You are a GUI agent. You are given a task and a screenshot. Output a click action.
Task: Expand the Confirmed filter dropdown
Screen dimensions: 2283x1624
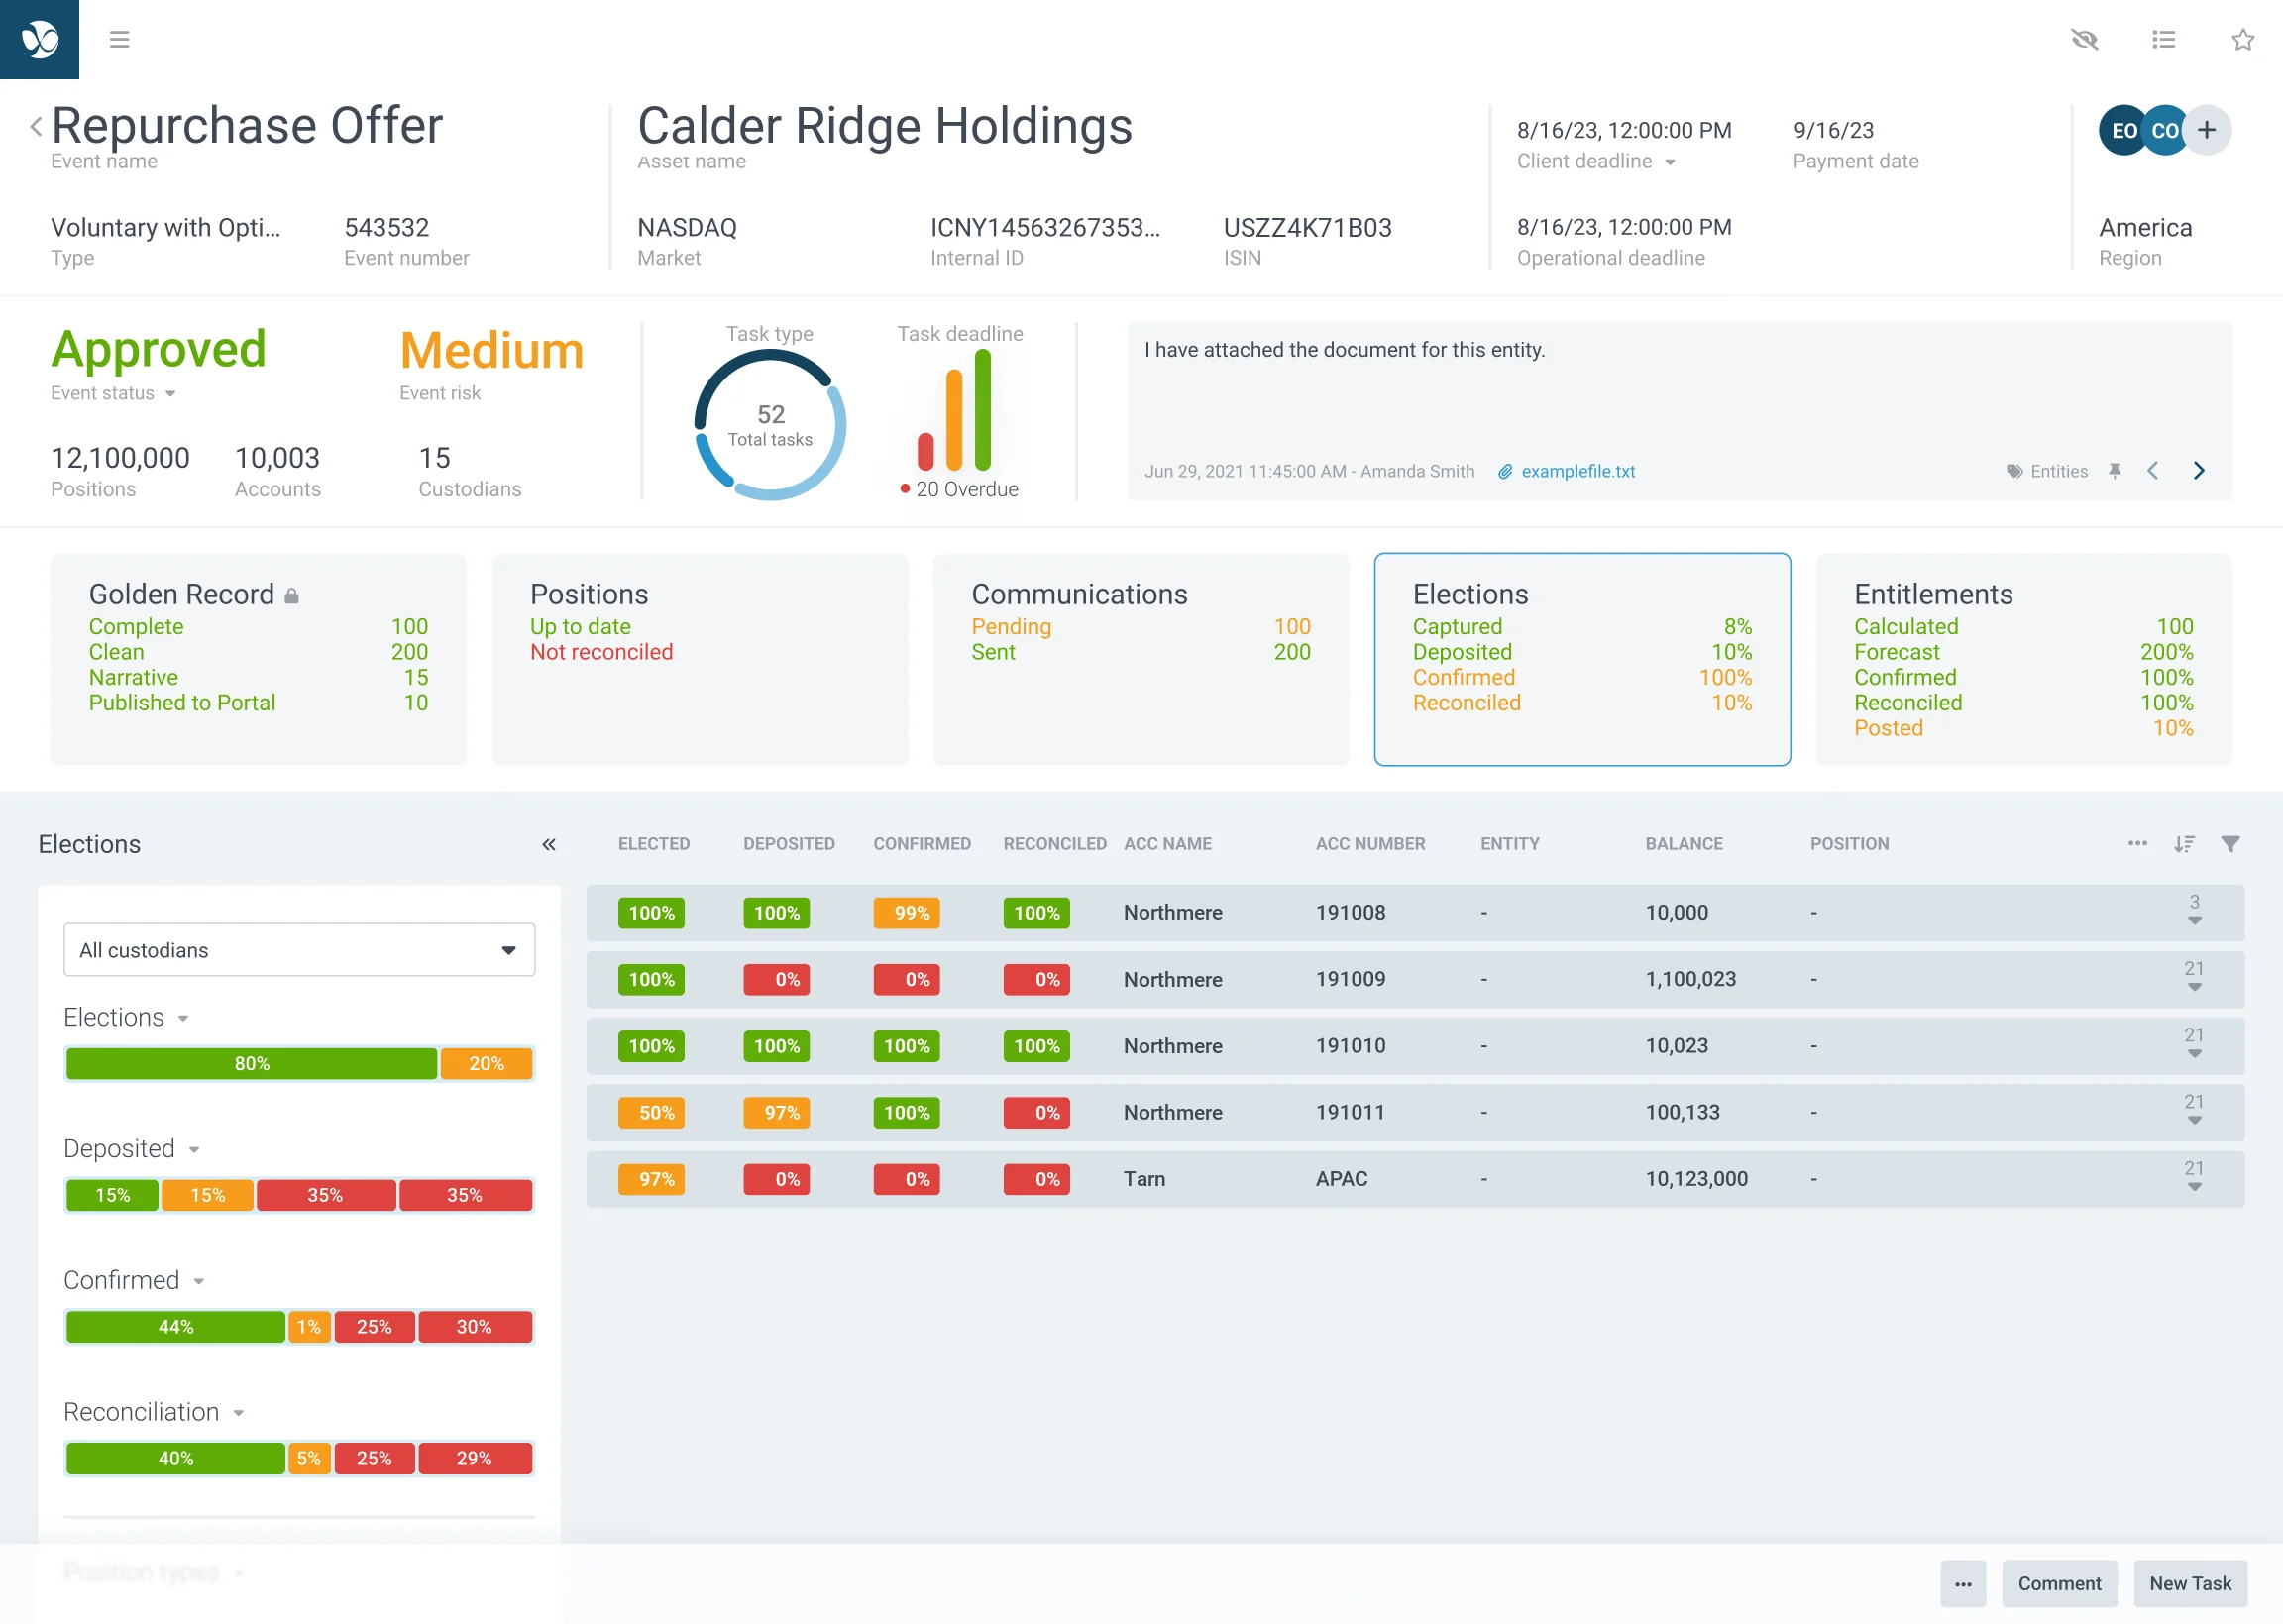point(199,1282)
